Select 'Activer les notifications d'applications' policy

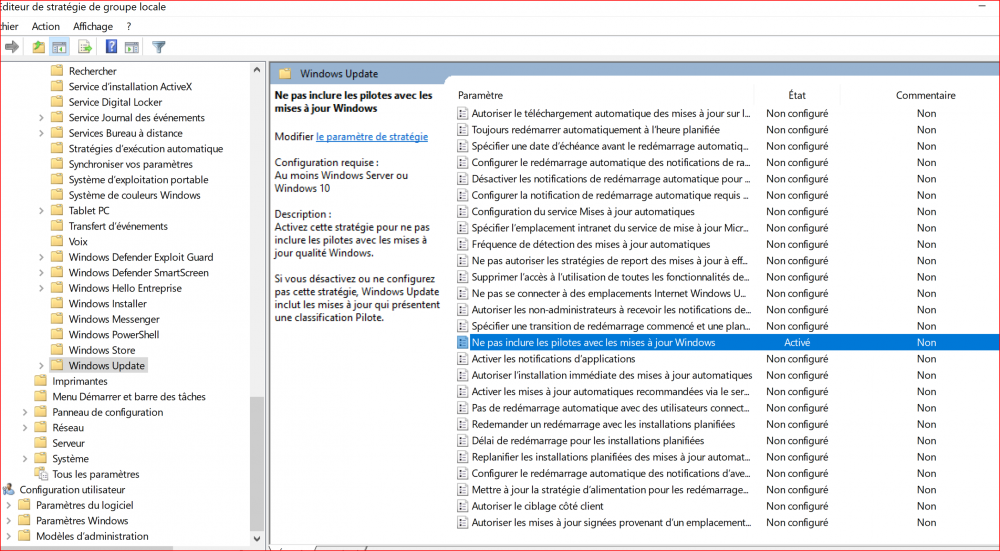coord(553,359)
